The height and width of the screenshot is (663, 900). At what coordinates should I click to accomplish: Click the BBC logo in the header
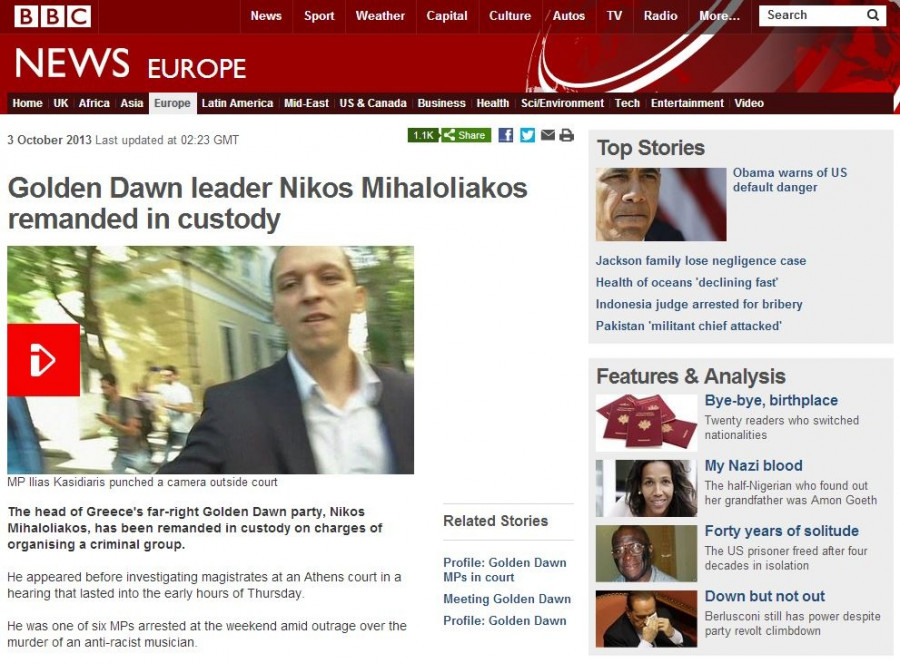coord(52,16)
